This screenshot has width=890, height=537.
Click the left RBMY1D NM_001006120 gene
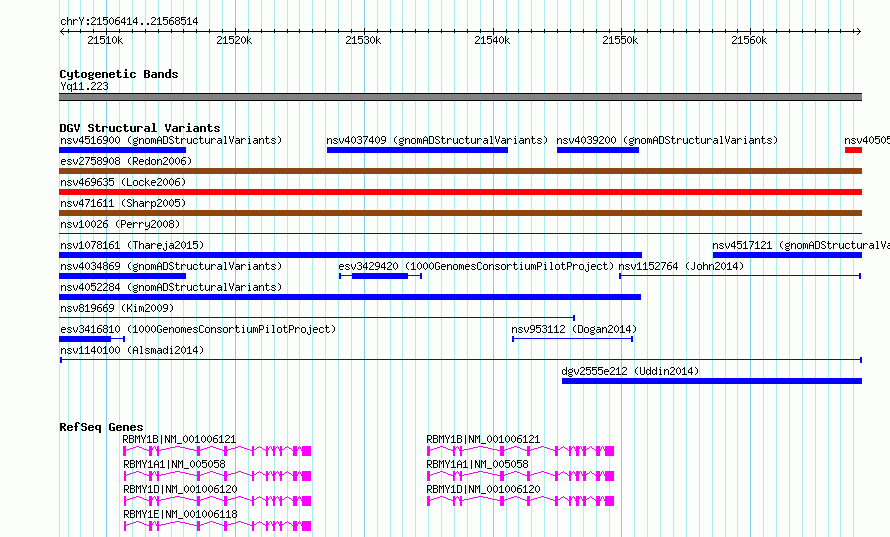(x=217, y=501)
